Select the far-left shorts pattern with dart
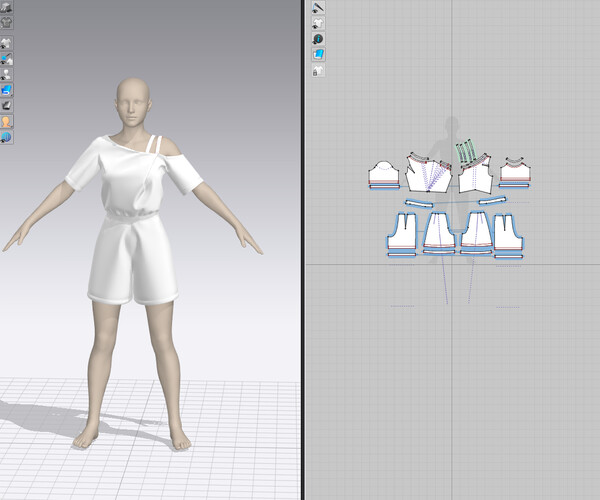The width and height of the screenshot is (600, 500). coord(401,231)
